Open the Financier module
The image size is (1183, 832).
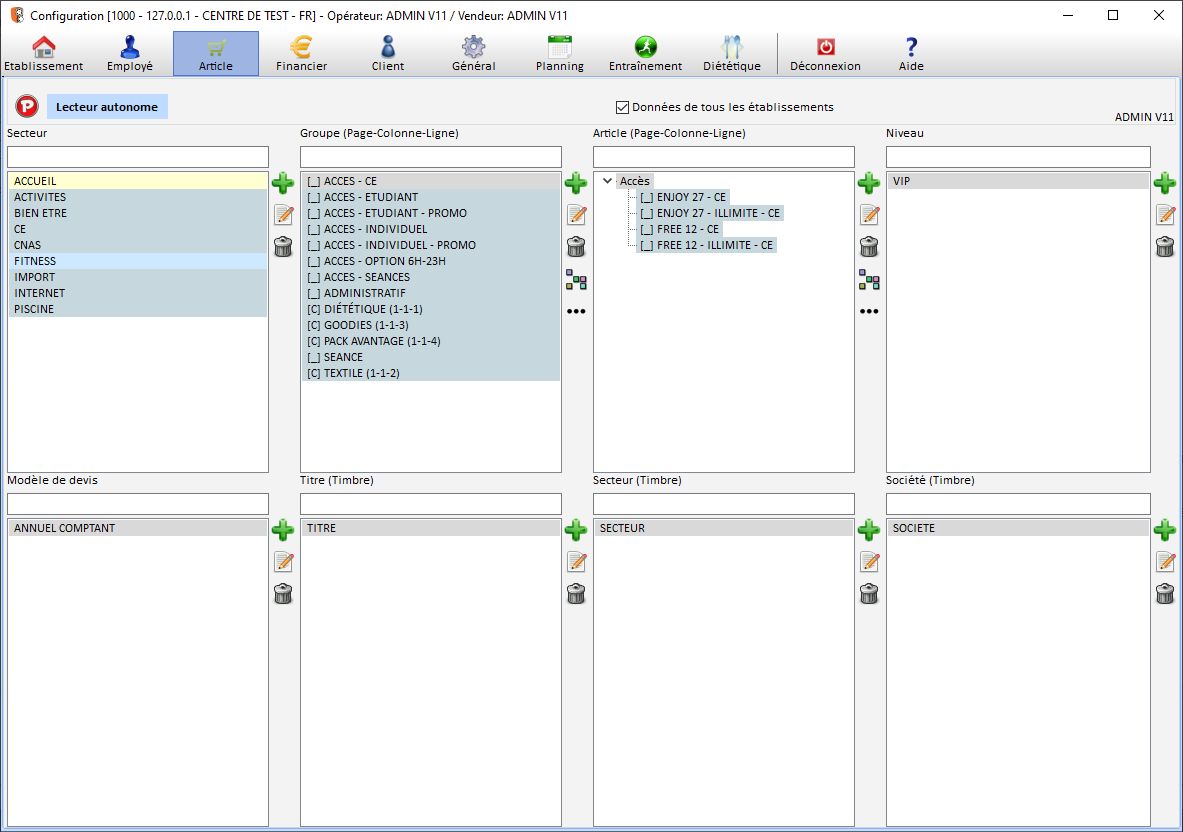pos(302,52)
